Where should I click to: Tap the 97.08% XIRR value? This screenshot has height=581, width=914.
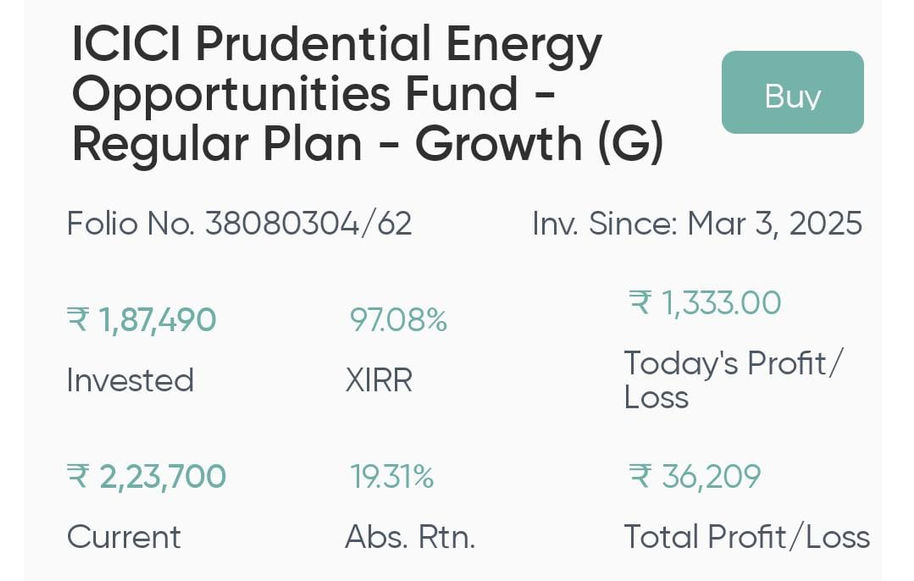coord(398,320)
